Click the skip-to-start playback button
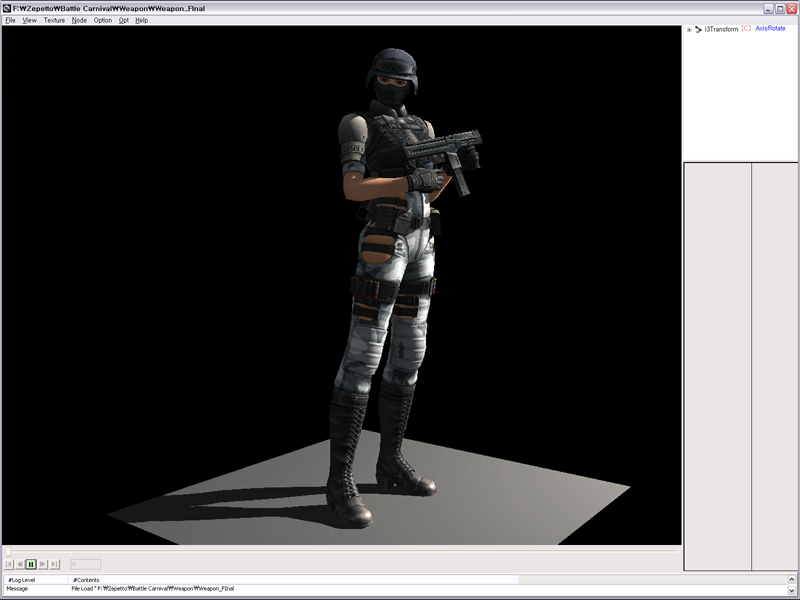Screen dimensions: 800x600 tap(8, 564)
